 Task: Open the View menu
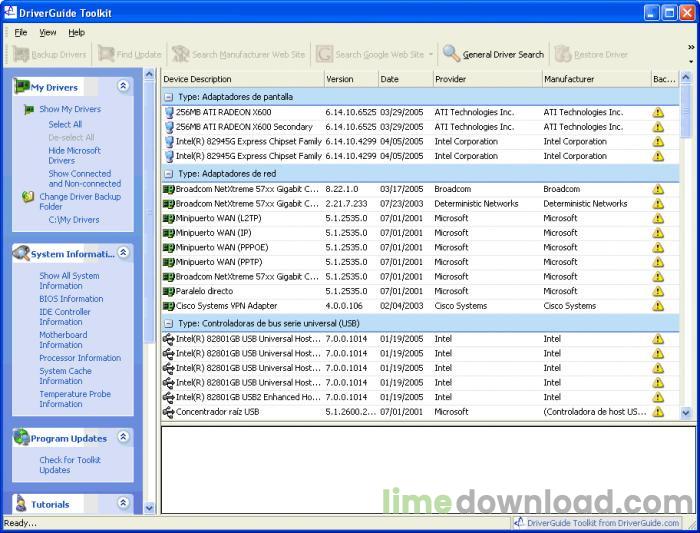pos(47,32)
